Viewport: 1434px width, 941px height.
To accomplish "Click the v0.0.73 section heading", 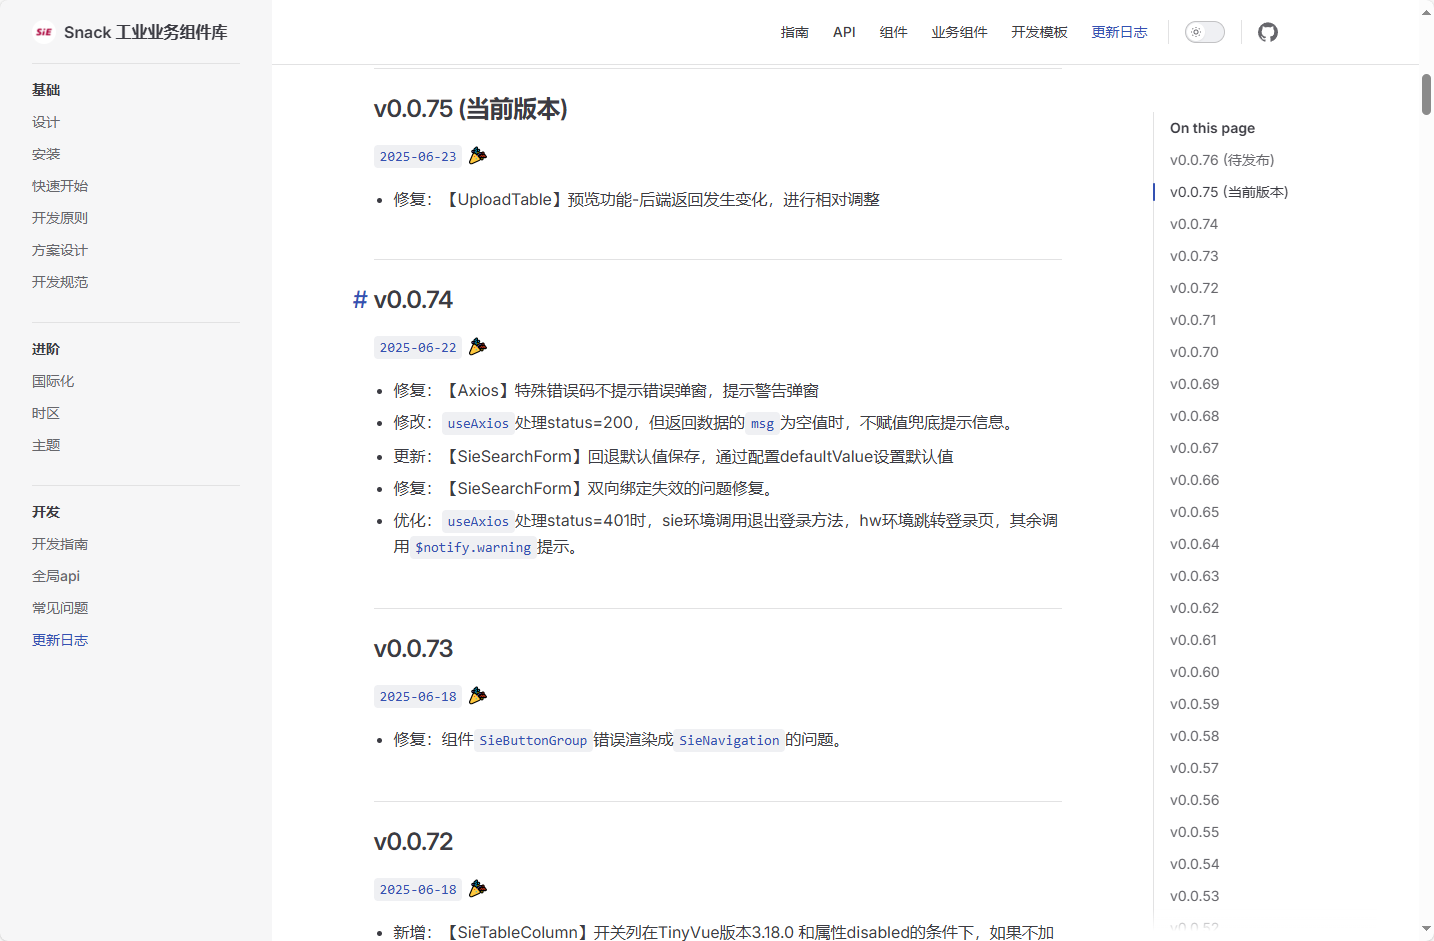I will pyautogui.click(x=413, y=648).
